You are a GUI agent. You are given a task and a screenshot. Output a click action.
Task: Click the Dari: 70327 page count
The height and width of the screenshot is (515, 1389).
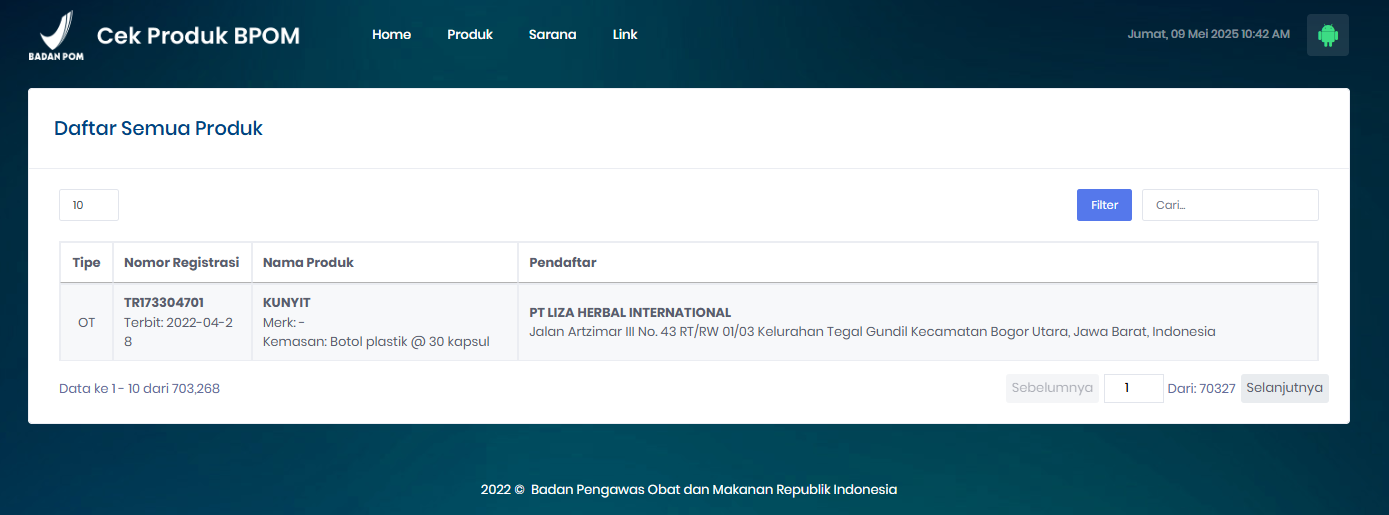coord(1202,388)
